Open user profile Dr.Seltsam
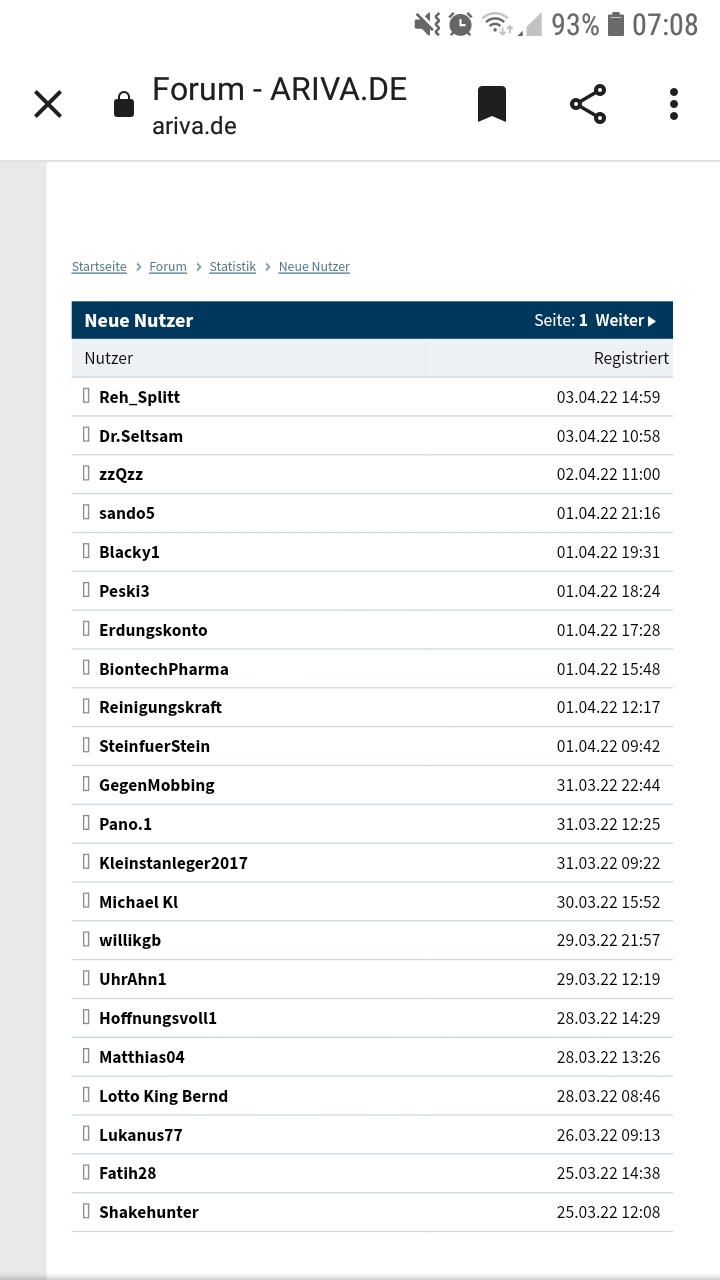This screenshot has height=1280, width=720. (x=141, y=436)
